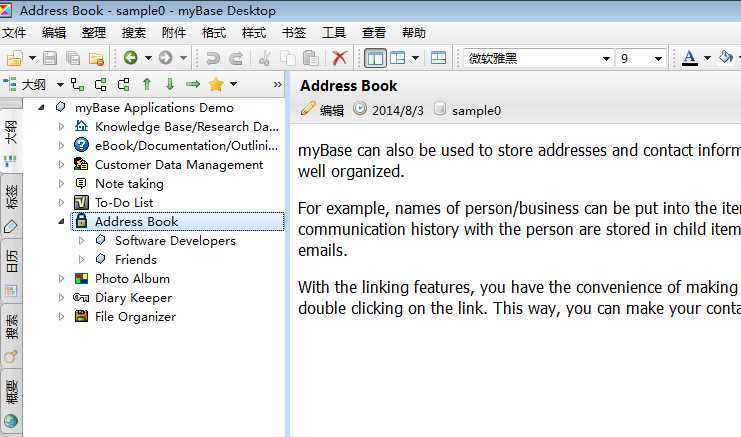
Task: Open the 帮助 menu
Action: pos(414,33)
